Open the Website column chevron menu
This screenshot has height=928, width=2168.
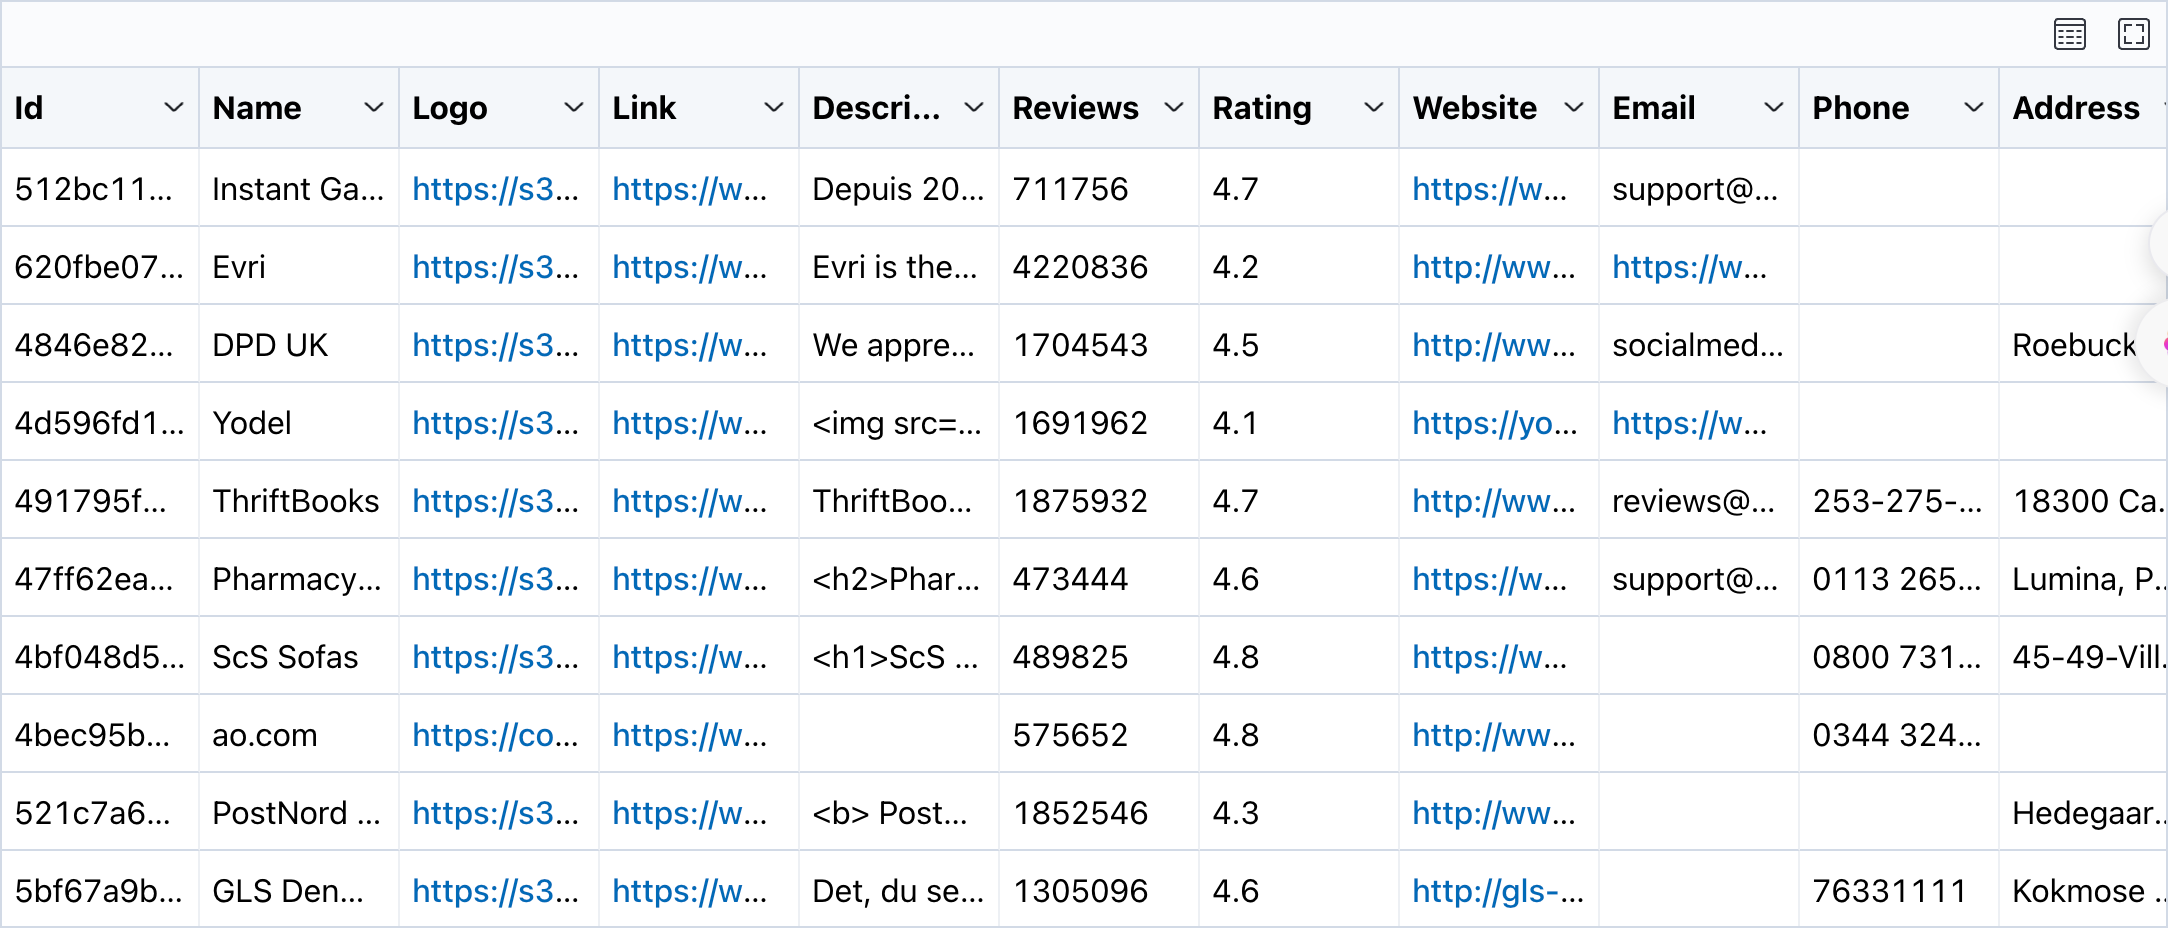tap(1574, 108)
